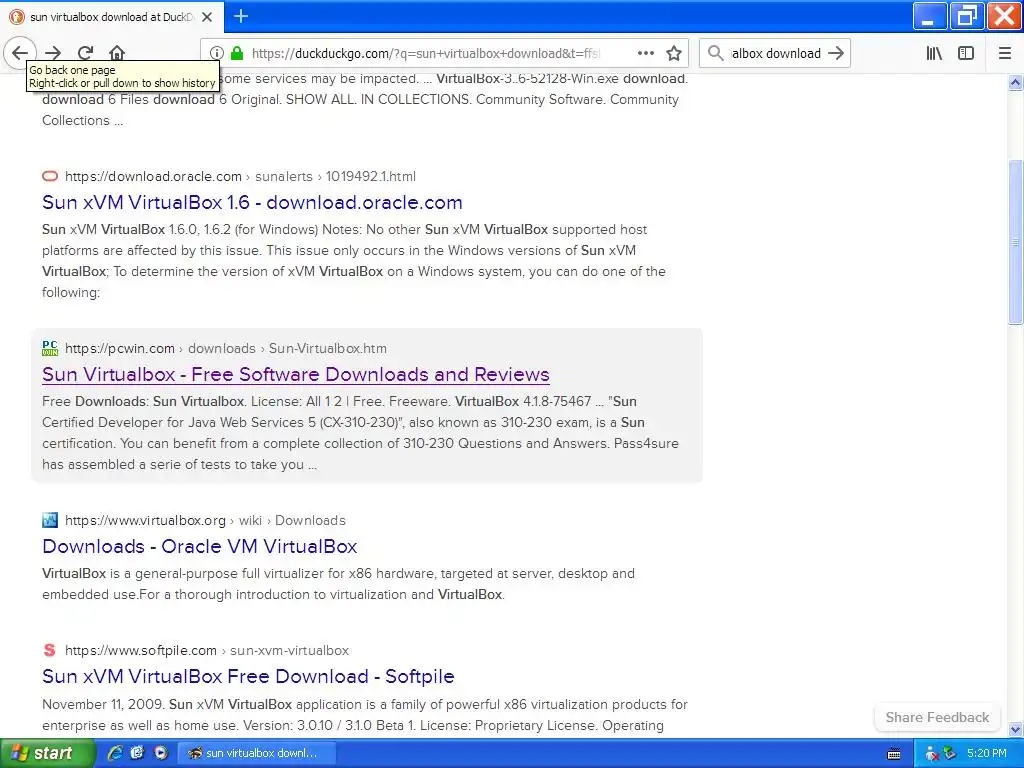The width and height of the screenshot is (1024, 768).
Task: Click the forward navigation arrow
Action: [53, 53]
